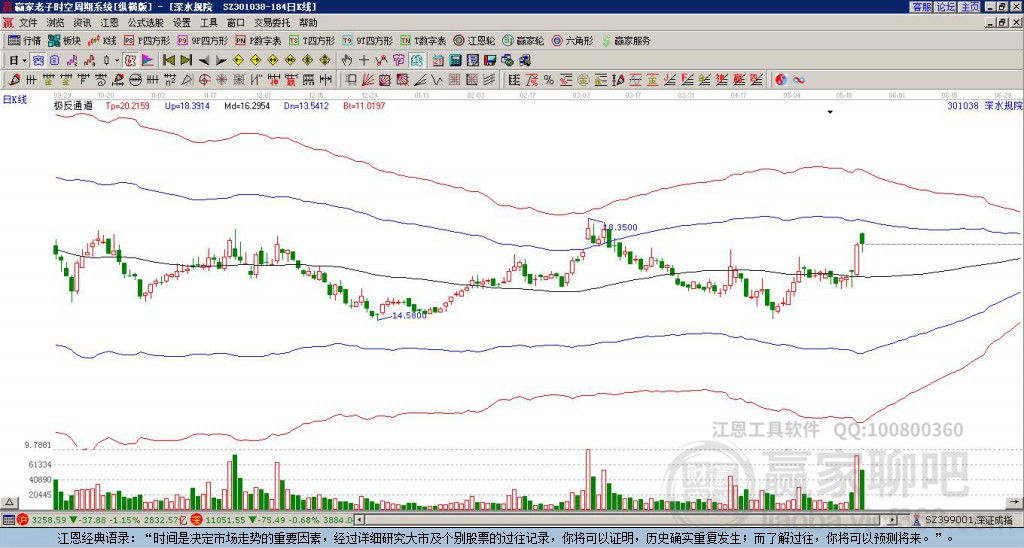Image resolution: width=1024 pixels, height=548 pixels.
Task: Click the 18.3500 high price marker
Action: [x=620, y=227]
